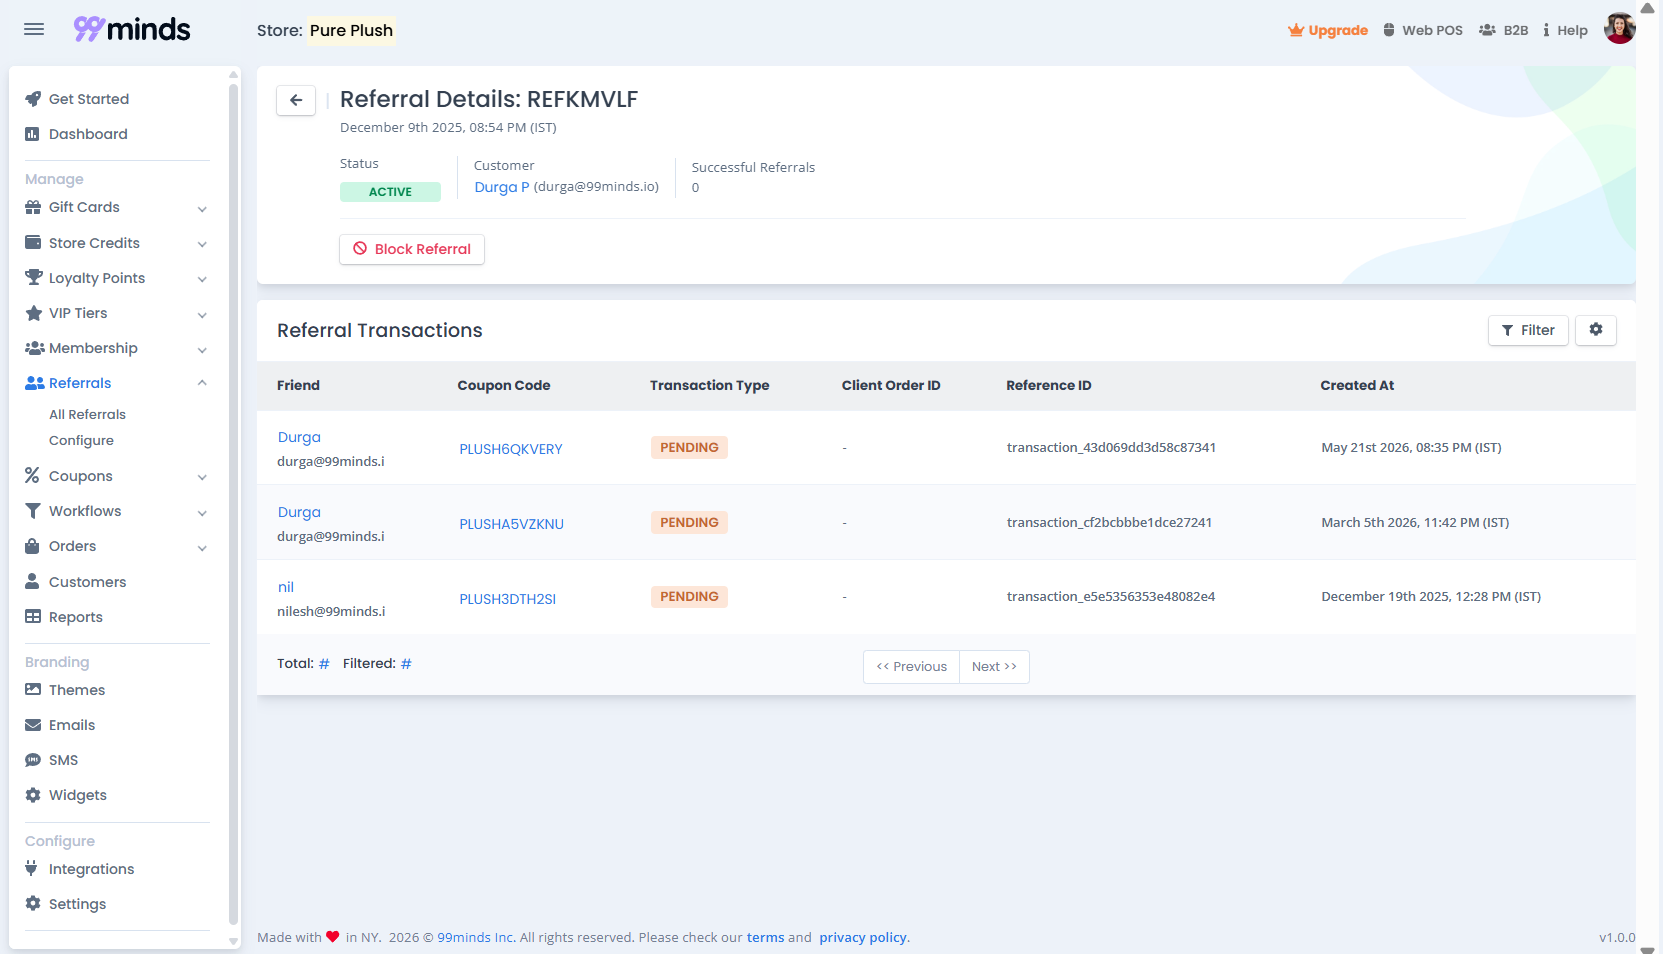Click the sidebar Settings gear icon
The height and width of the screenshot is (954, 1663).
tap(33, 904)
